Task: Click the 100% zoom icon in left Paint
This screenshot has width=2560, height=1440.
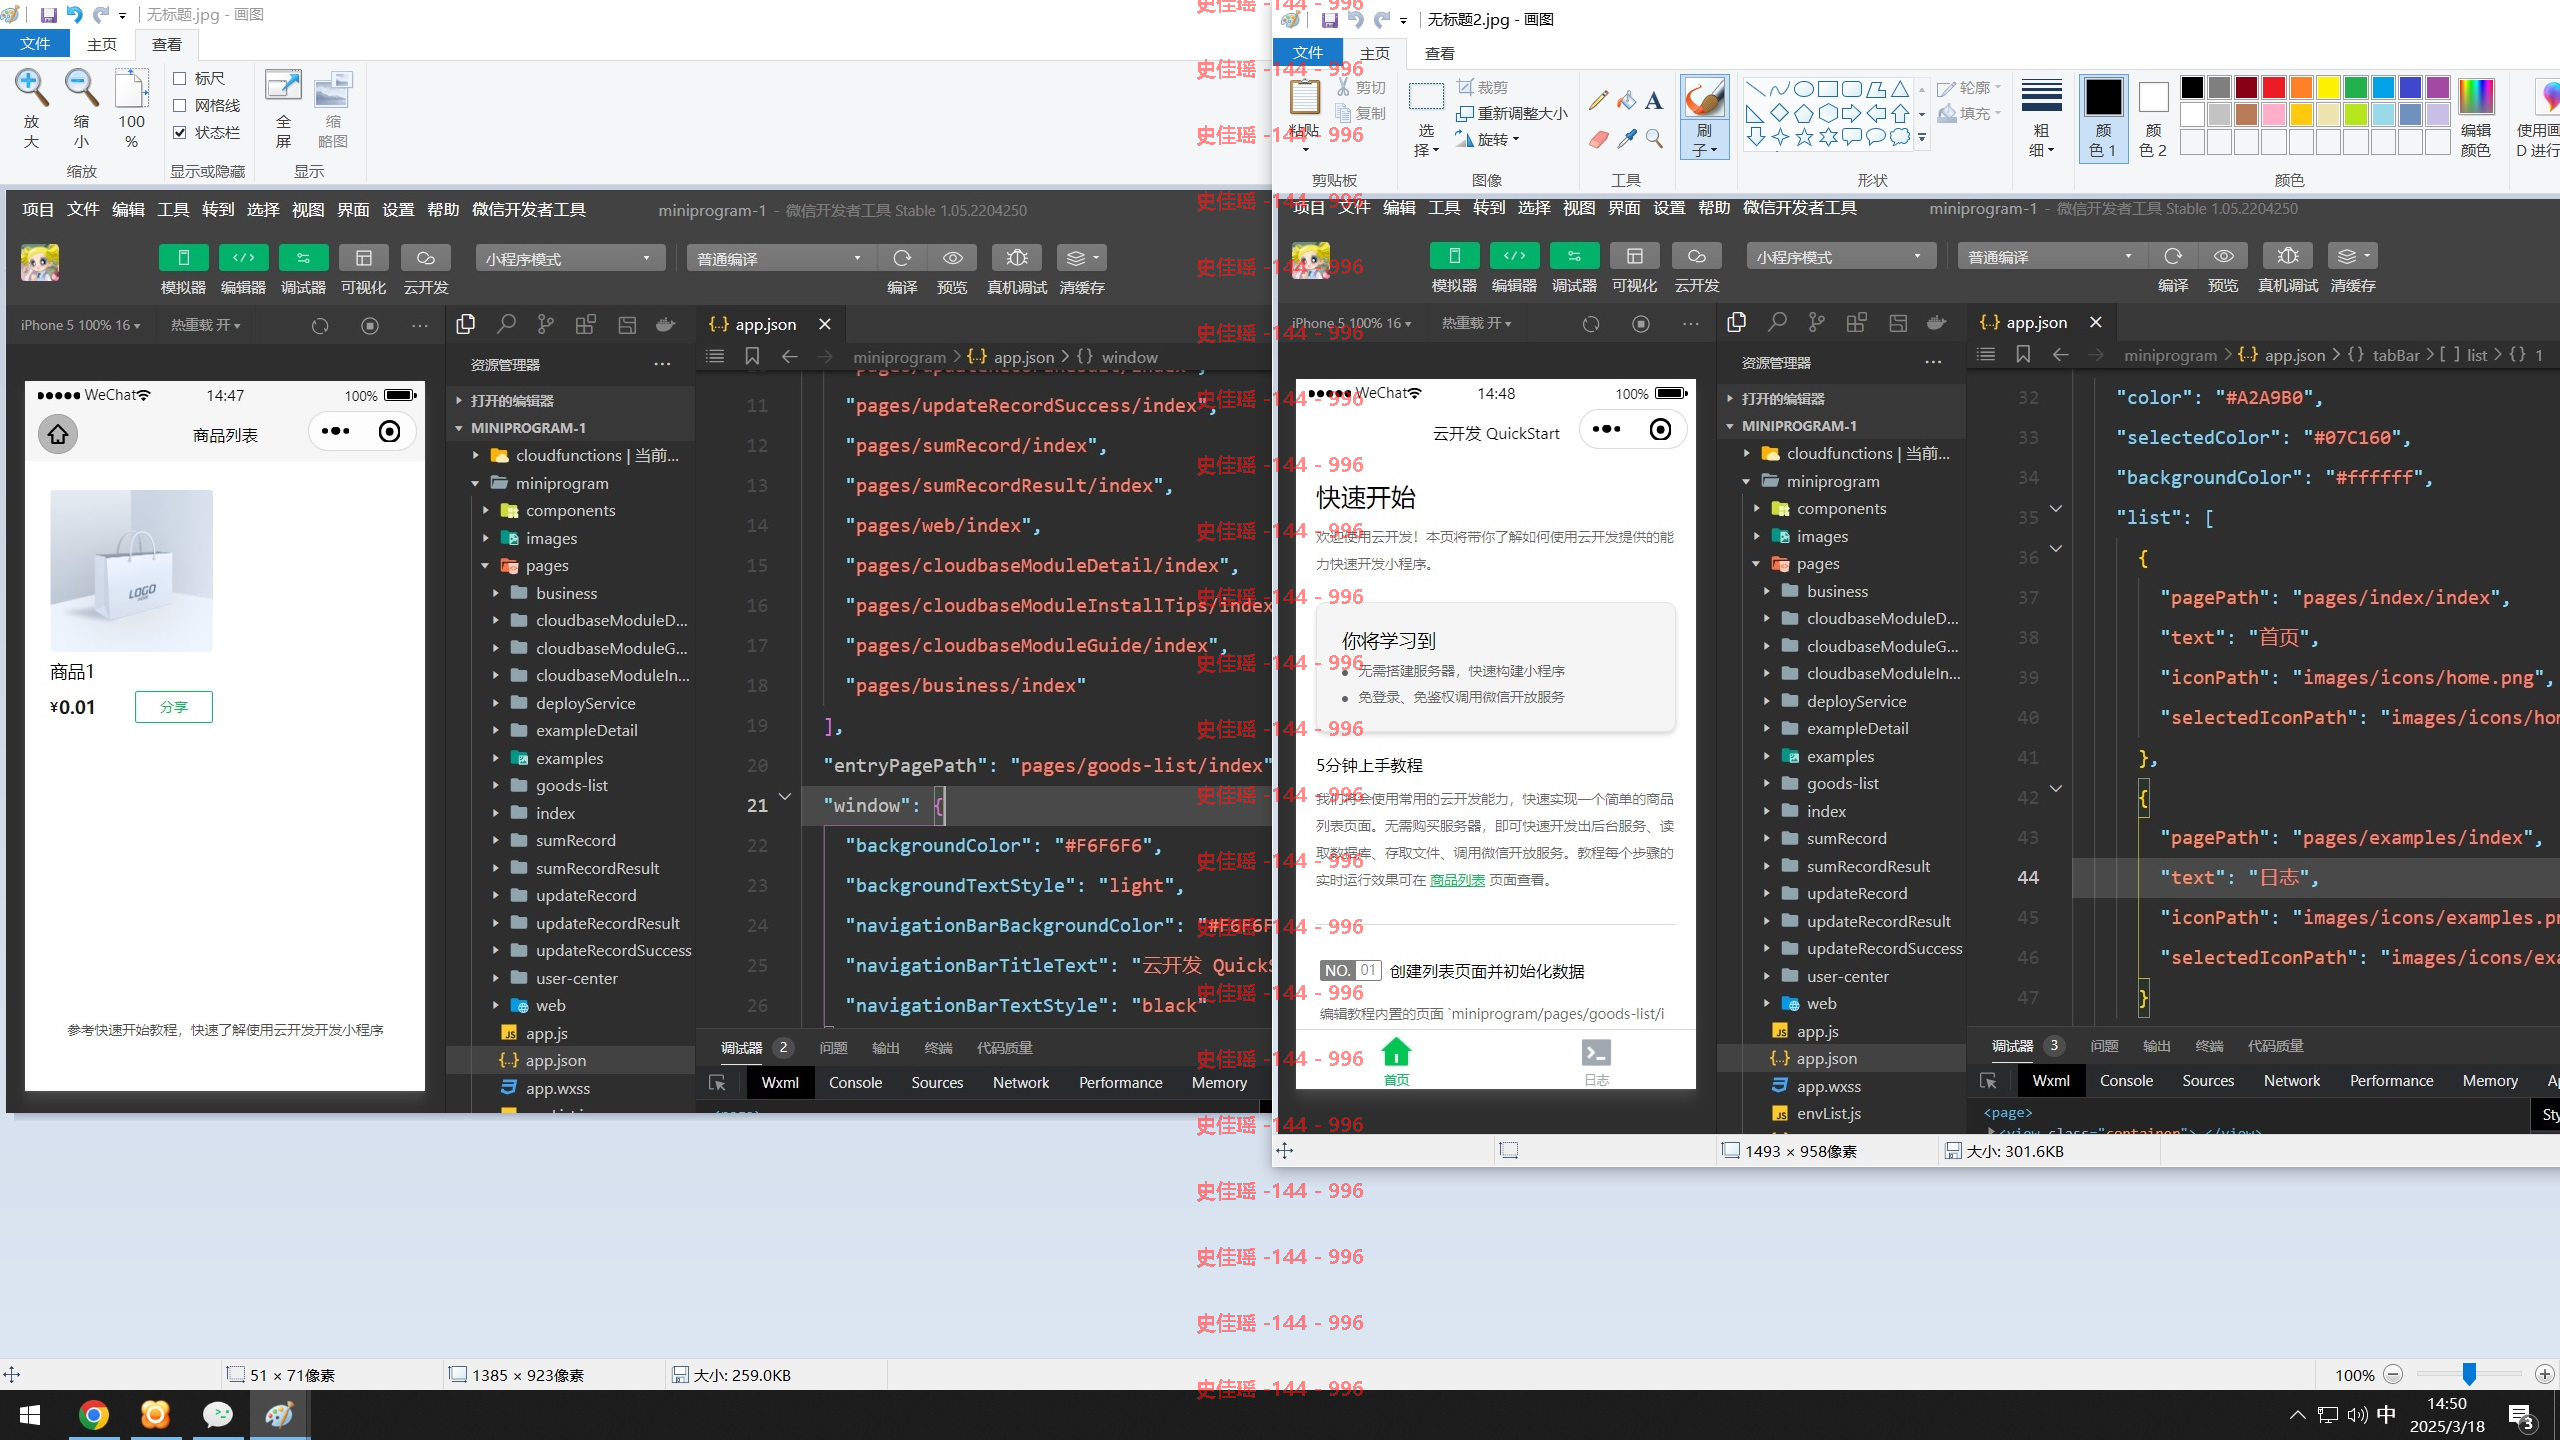Action: (131, 88)
